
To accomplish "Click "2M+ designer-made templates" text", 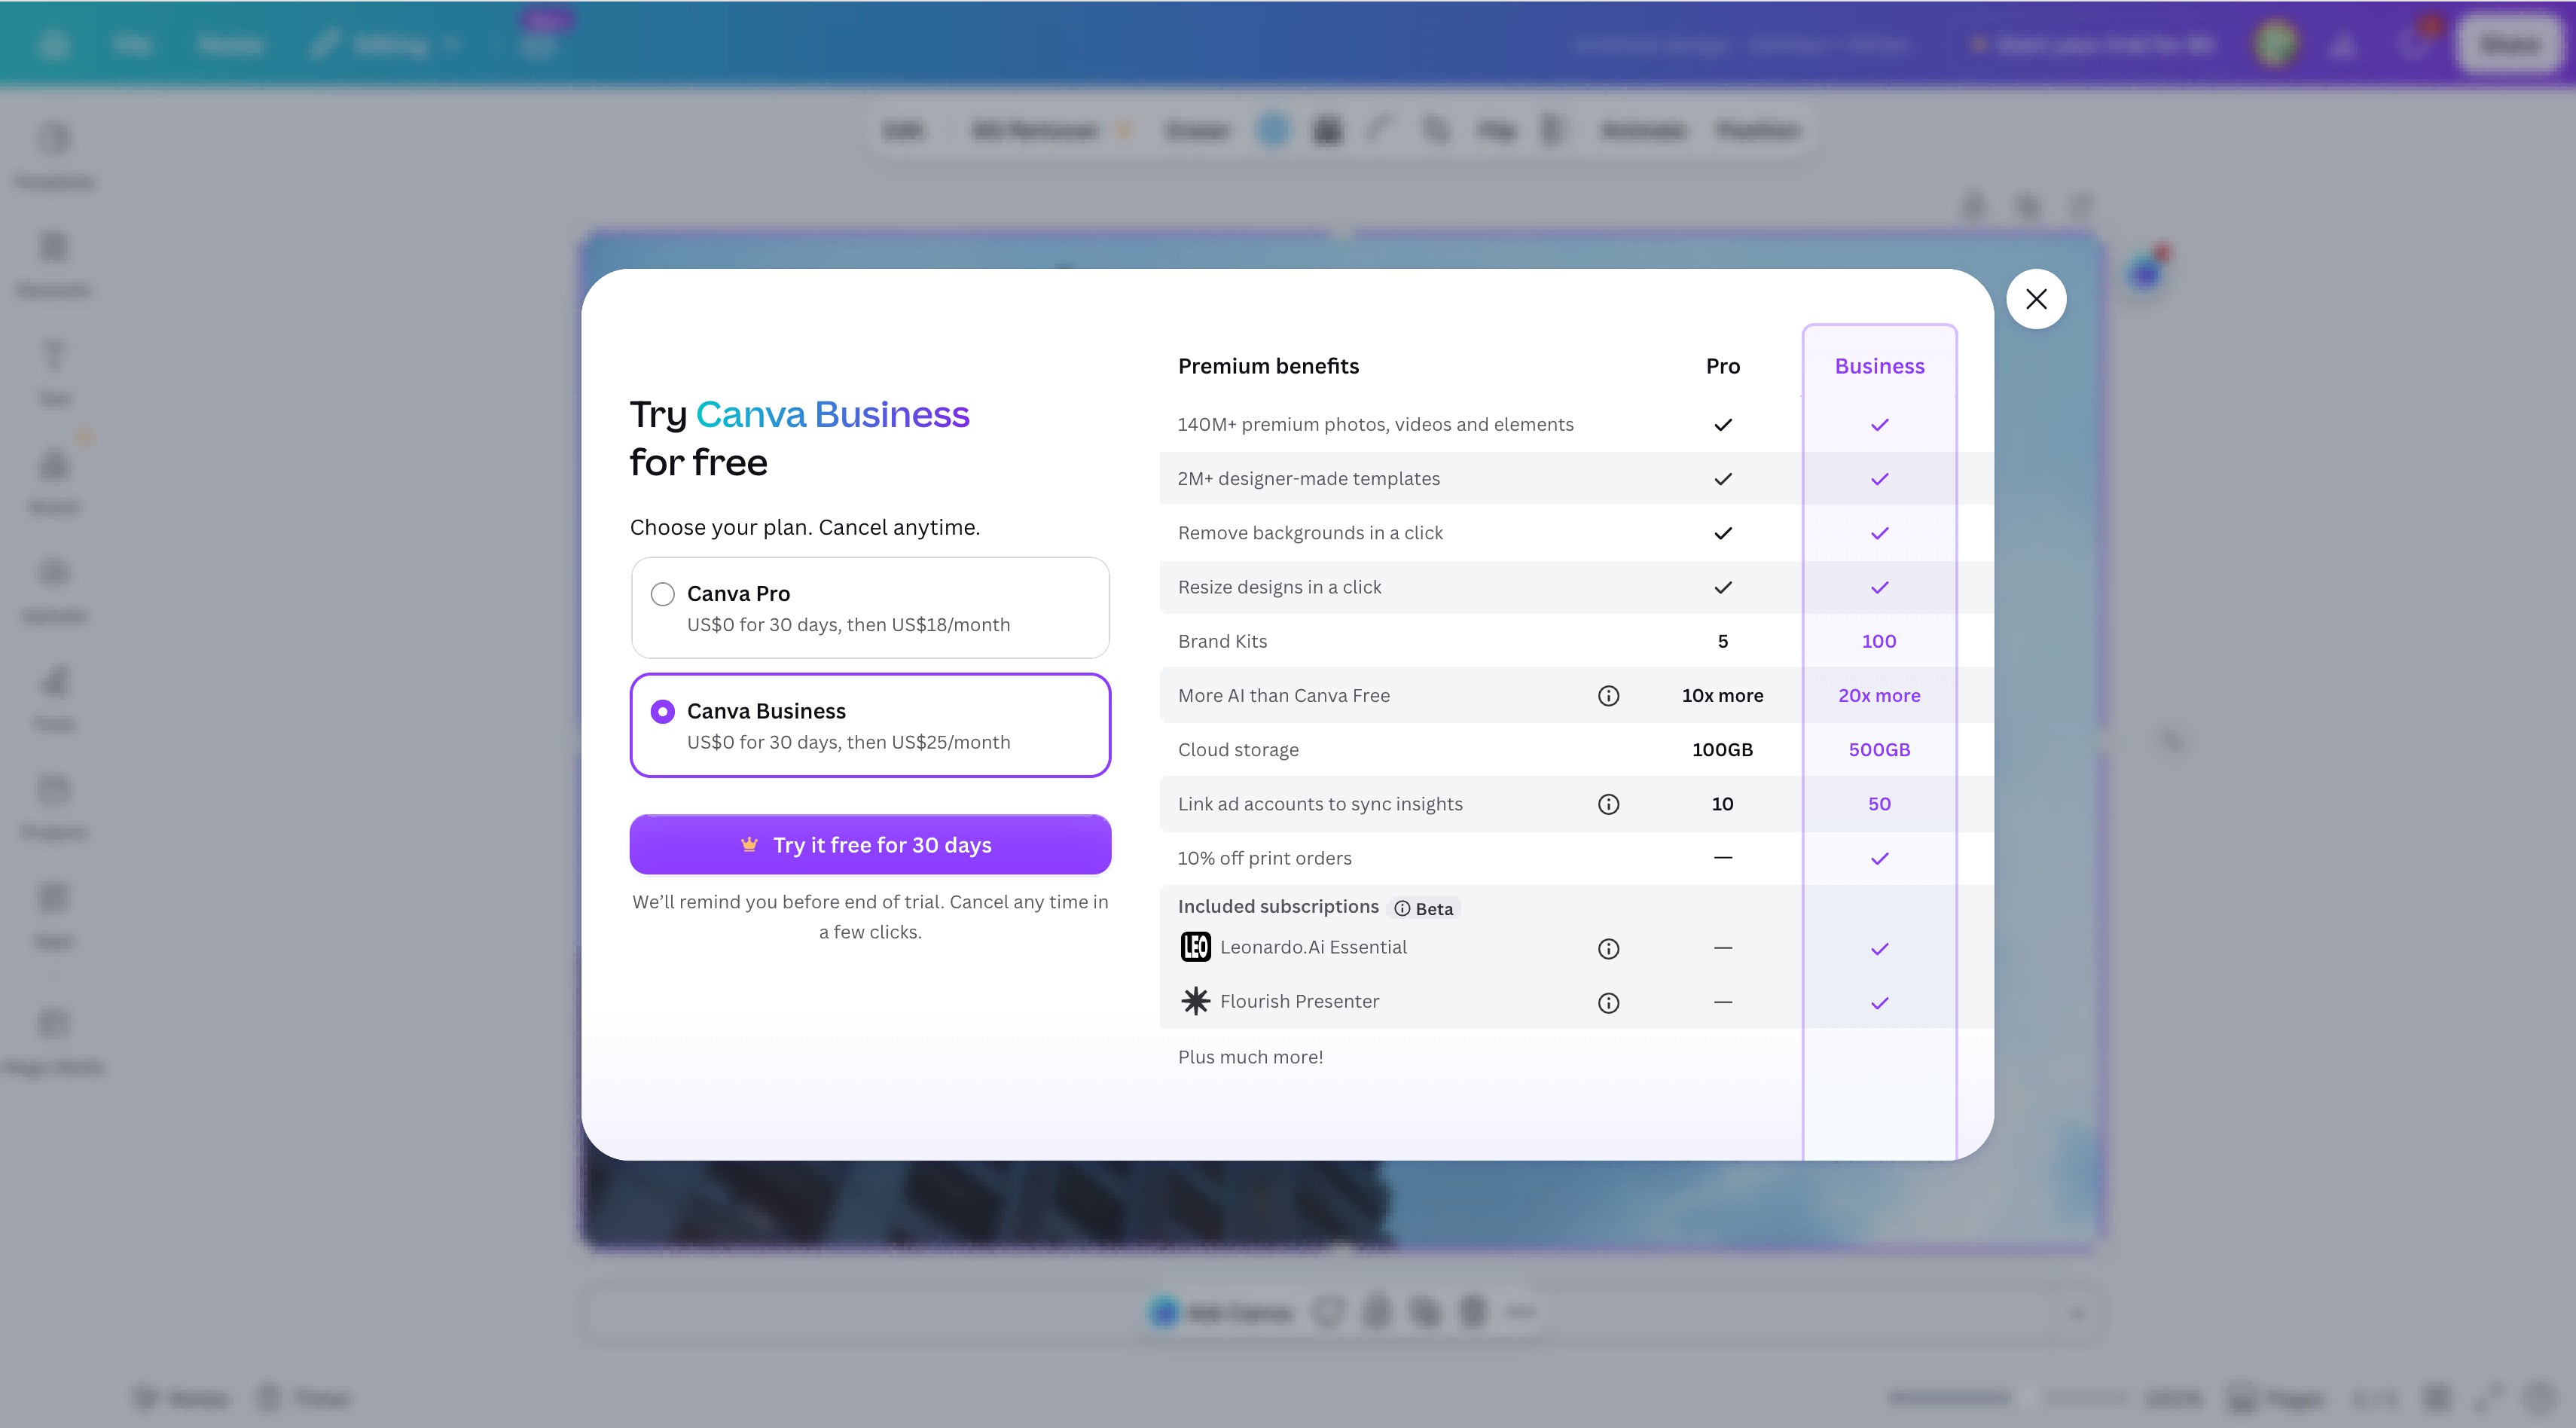I will [x=1308, y=478].
